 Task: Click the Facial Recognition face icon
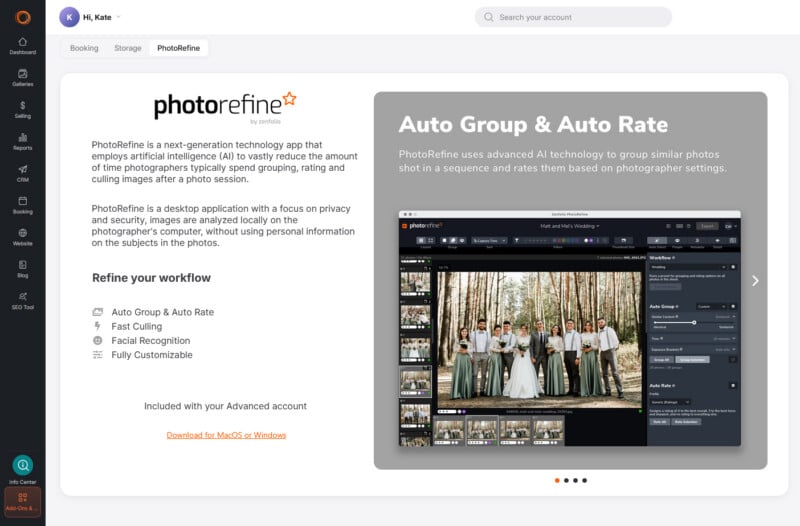pyautogui.click(x=97, y=340)
